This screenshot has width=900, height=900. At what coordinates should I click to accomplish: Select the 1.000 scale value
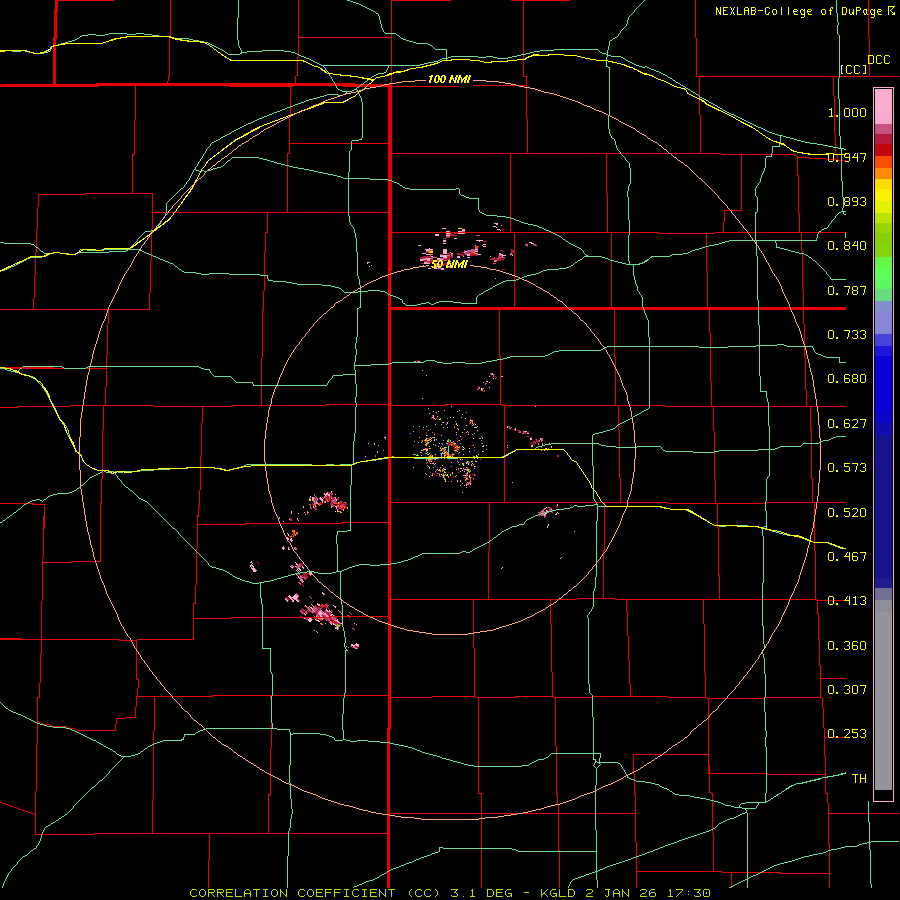click(x=847, y=112)
